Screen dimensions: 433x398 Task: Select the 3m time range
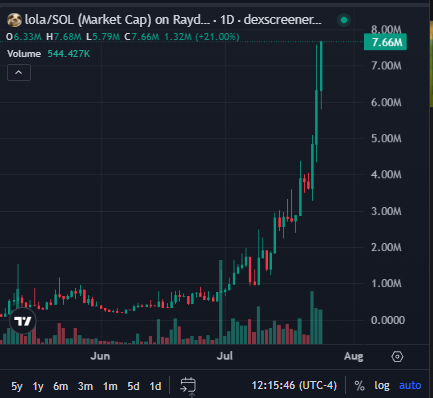(x=85, y=386)
